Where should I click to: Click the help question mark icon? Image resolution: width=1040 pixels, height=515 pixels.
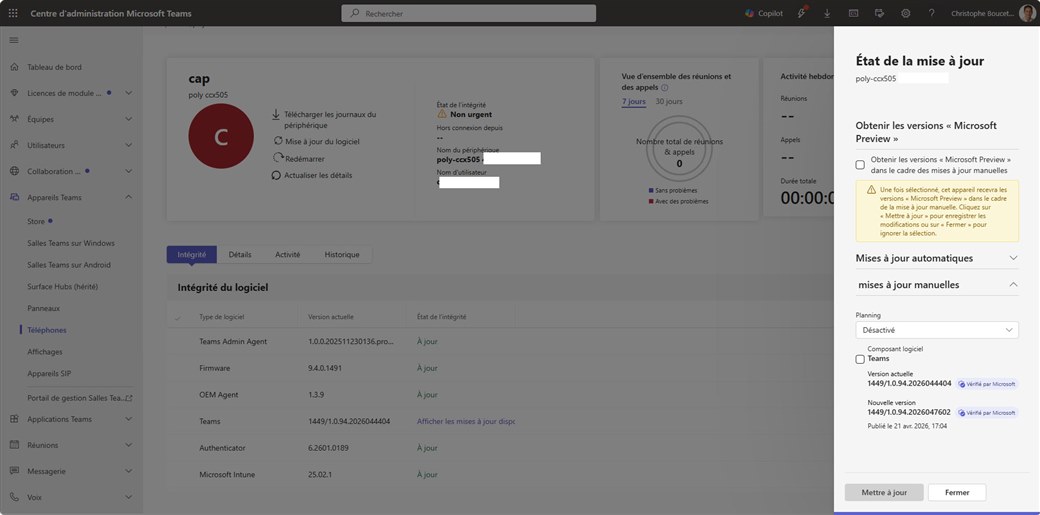click(931, 13)
